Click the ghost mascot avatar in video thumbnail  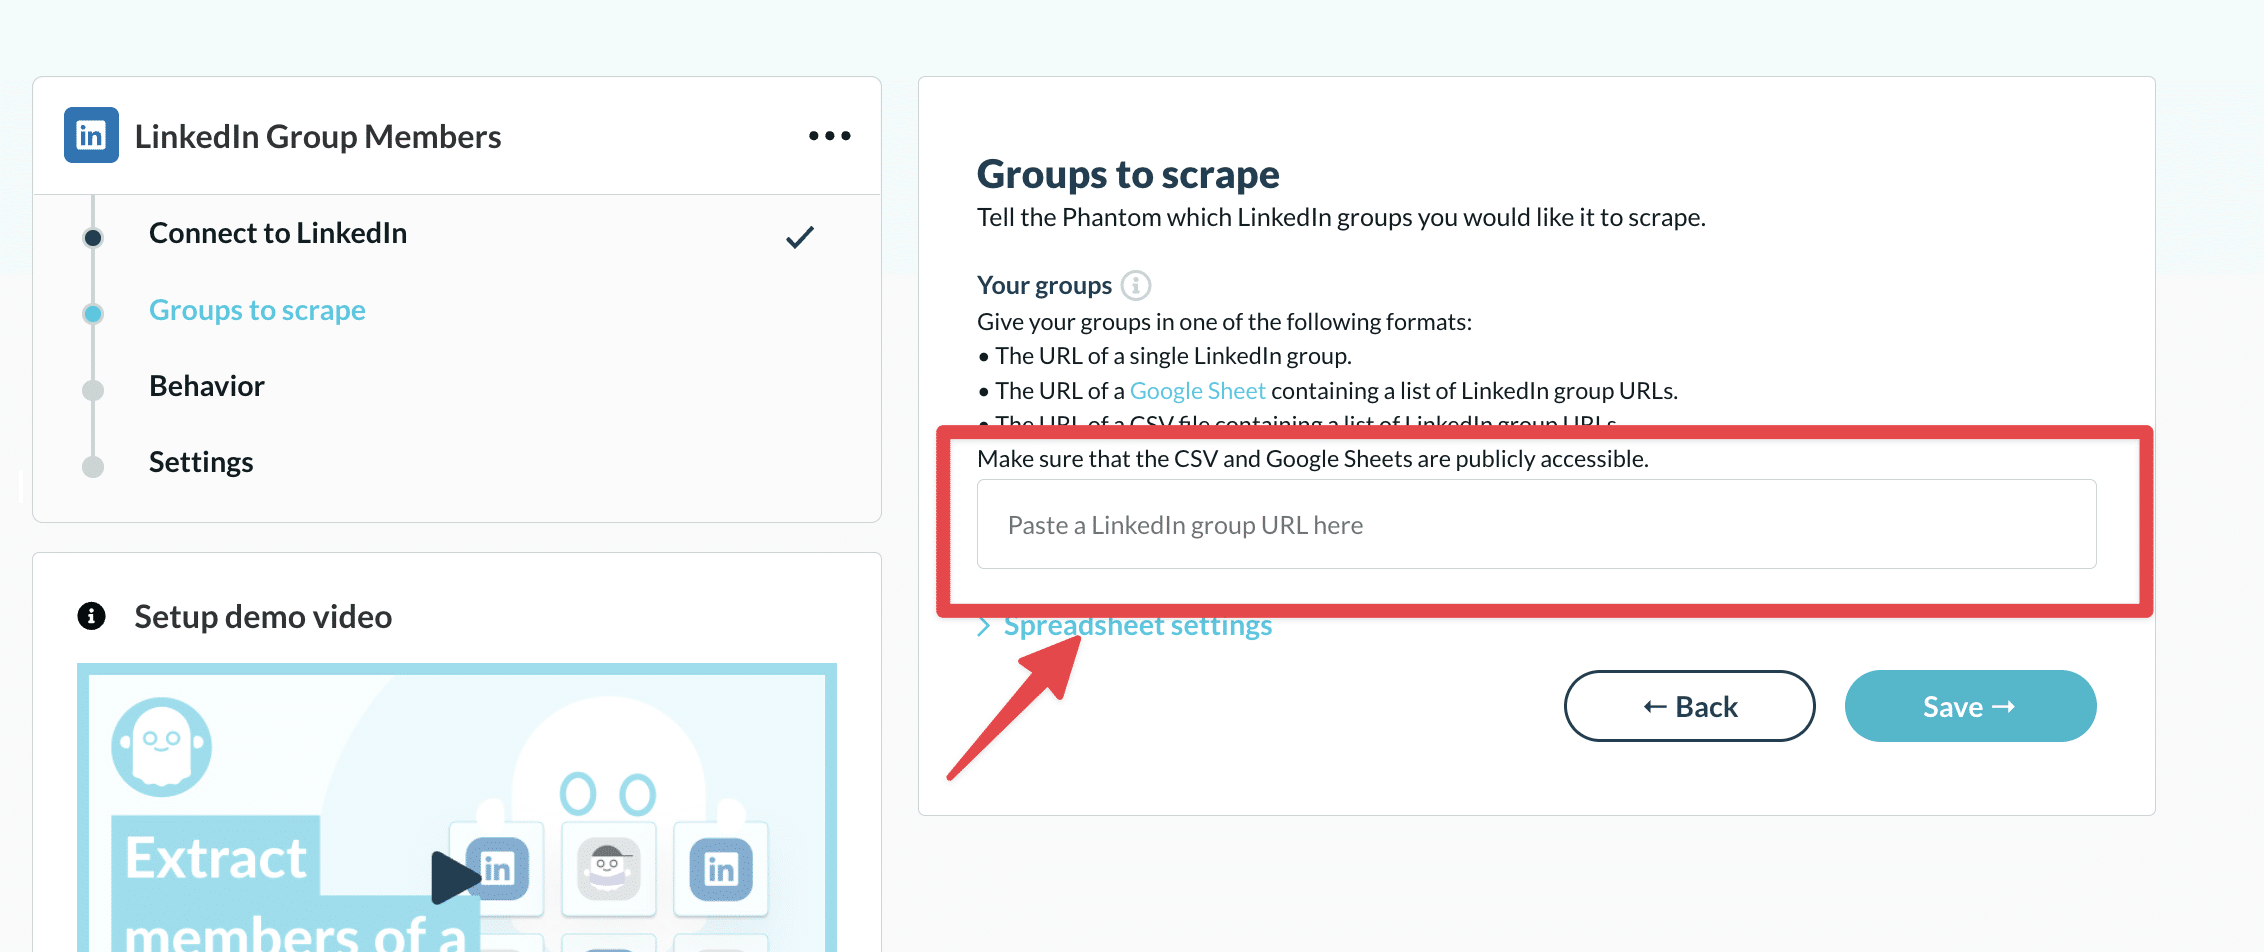161,746
